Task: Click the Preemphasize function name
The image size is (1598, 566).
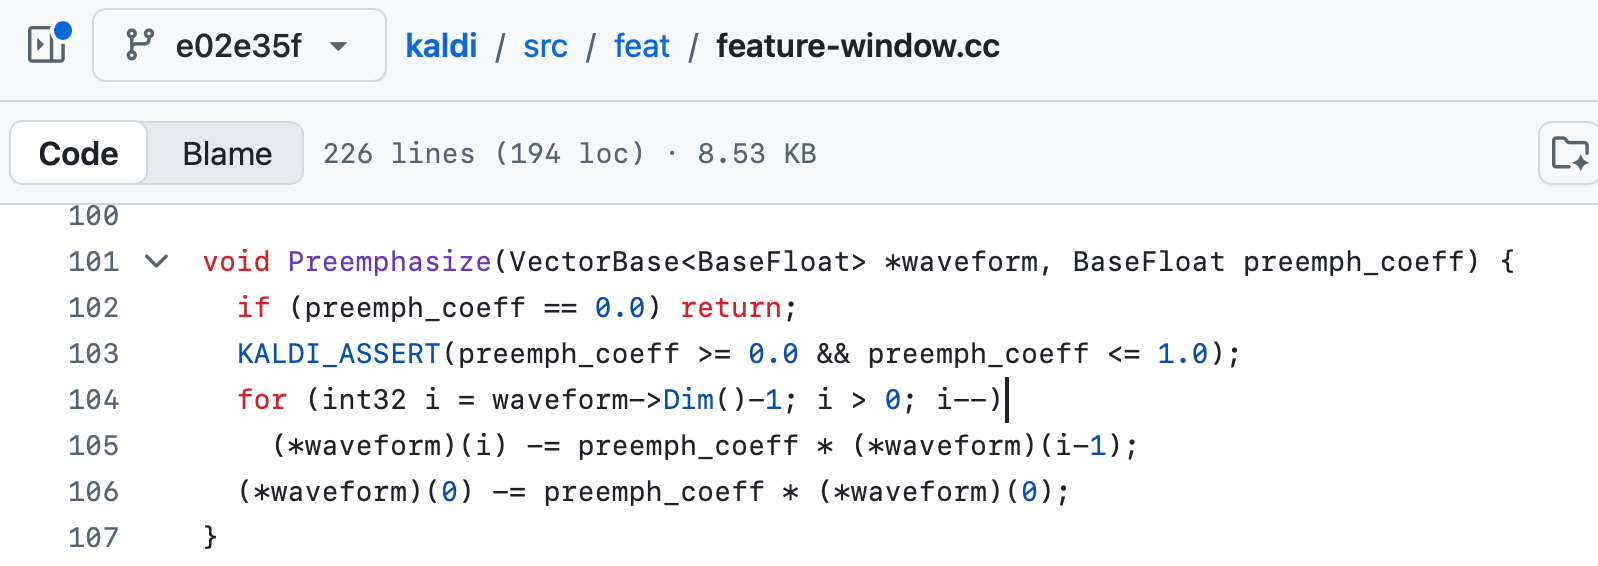Action: point(389,262)
